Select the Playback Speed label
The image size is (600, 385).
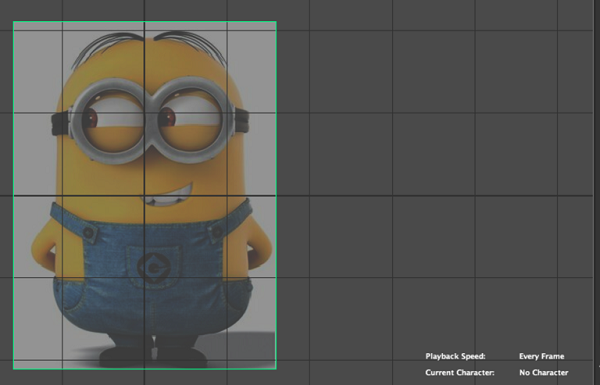[x=455, y=356]
